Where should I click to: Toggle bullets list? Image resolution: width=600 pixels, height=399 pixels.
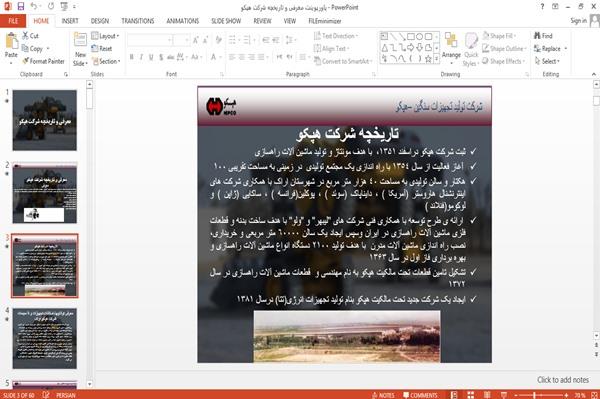pyautogui.click(x=233, y=40)
